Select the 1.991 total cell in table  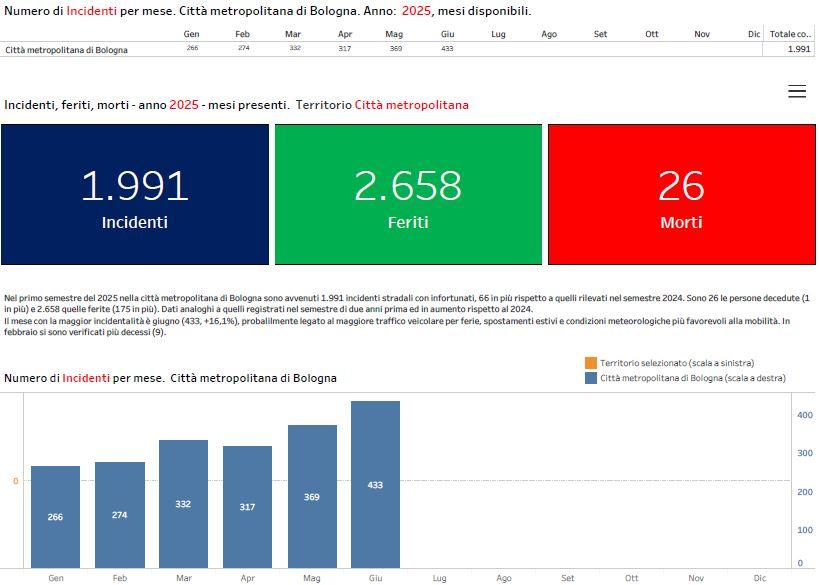[x=798, y=49]
